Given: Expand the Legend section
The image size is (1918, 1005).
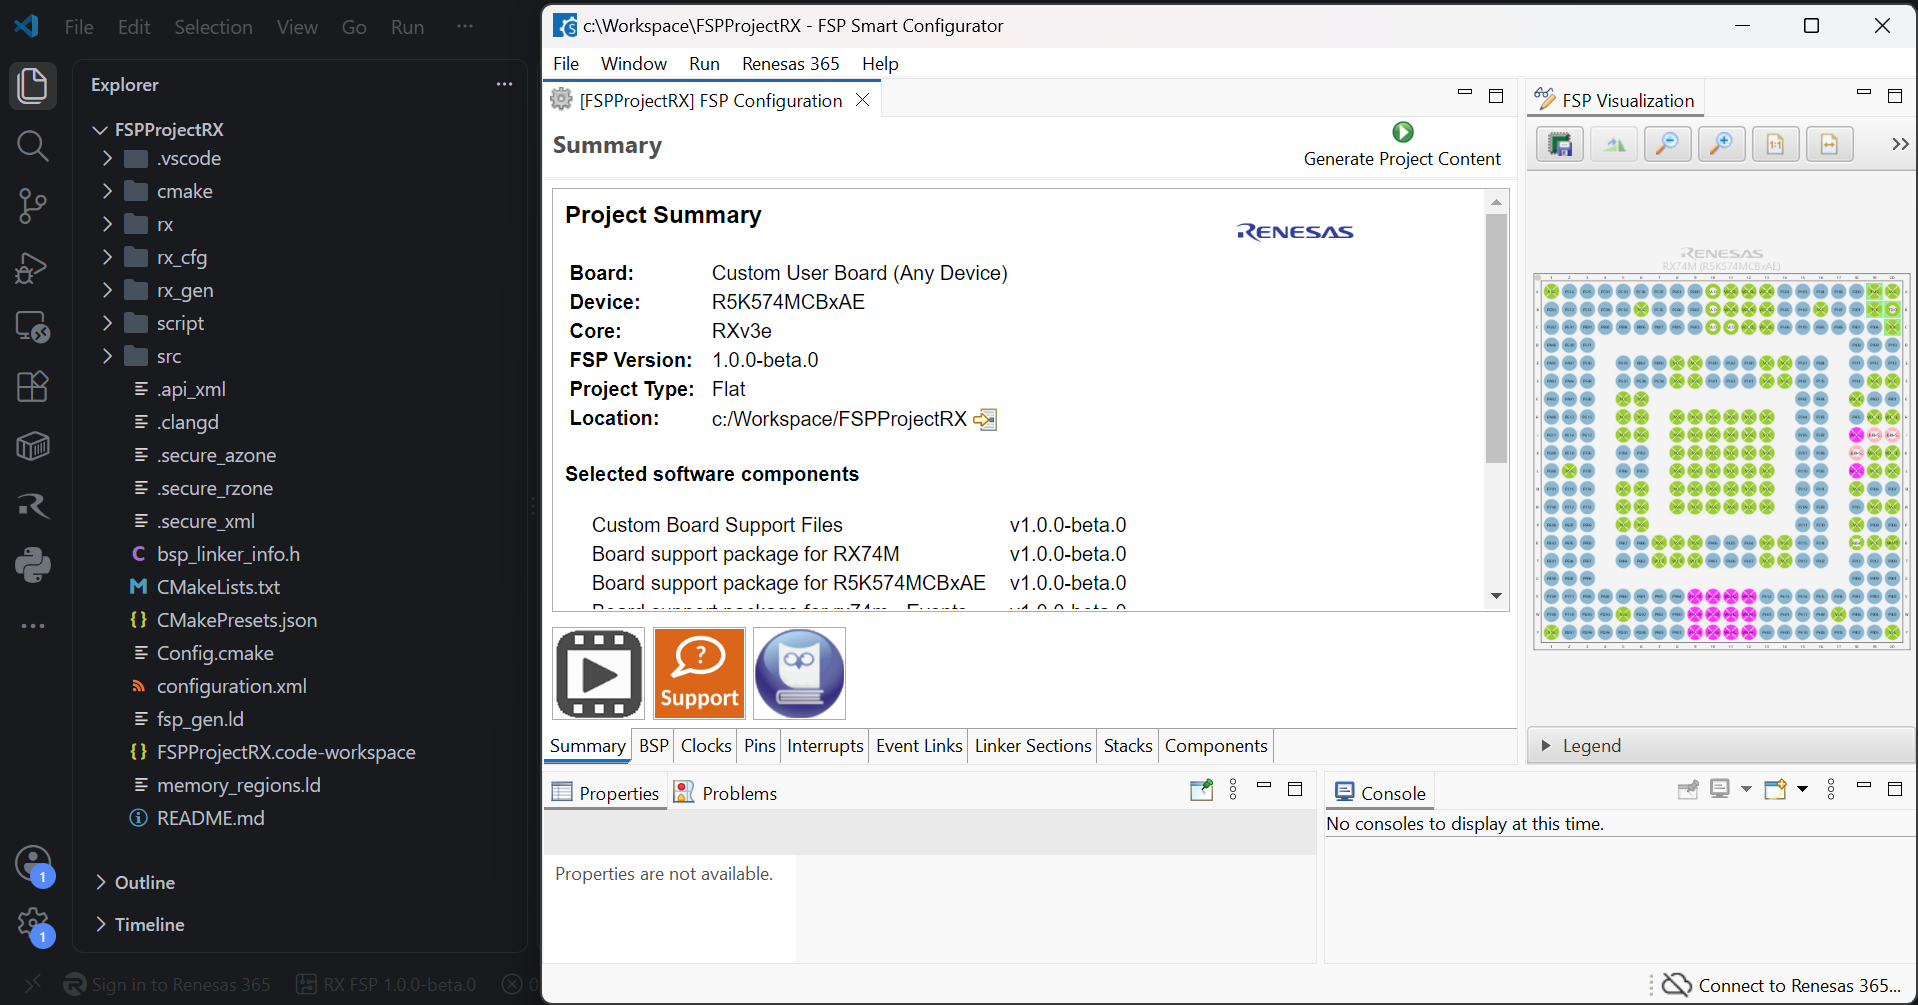Looking at the screenshot, I should (x=1546, y=746).
